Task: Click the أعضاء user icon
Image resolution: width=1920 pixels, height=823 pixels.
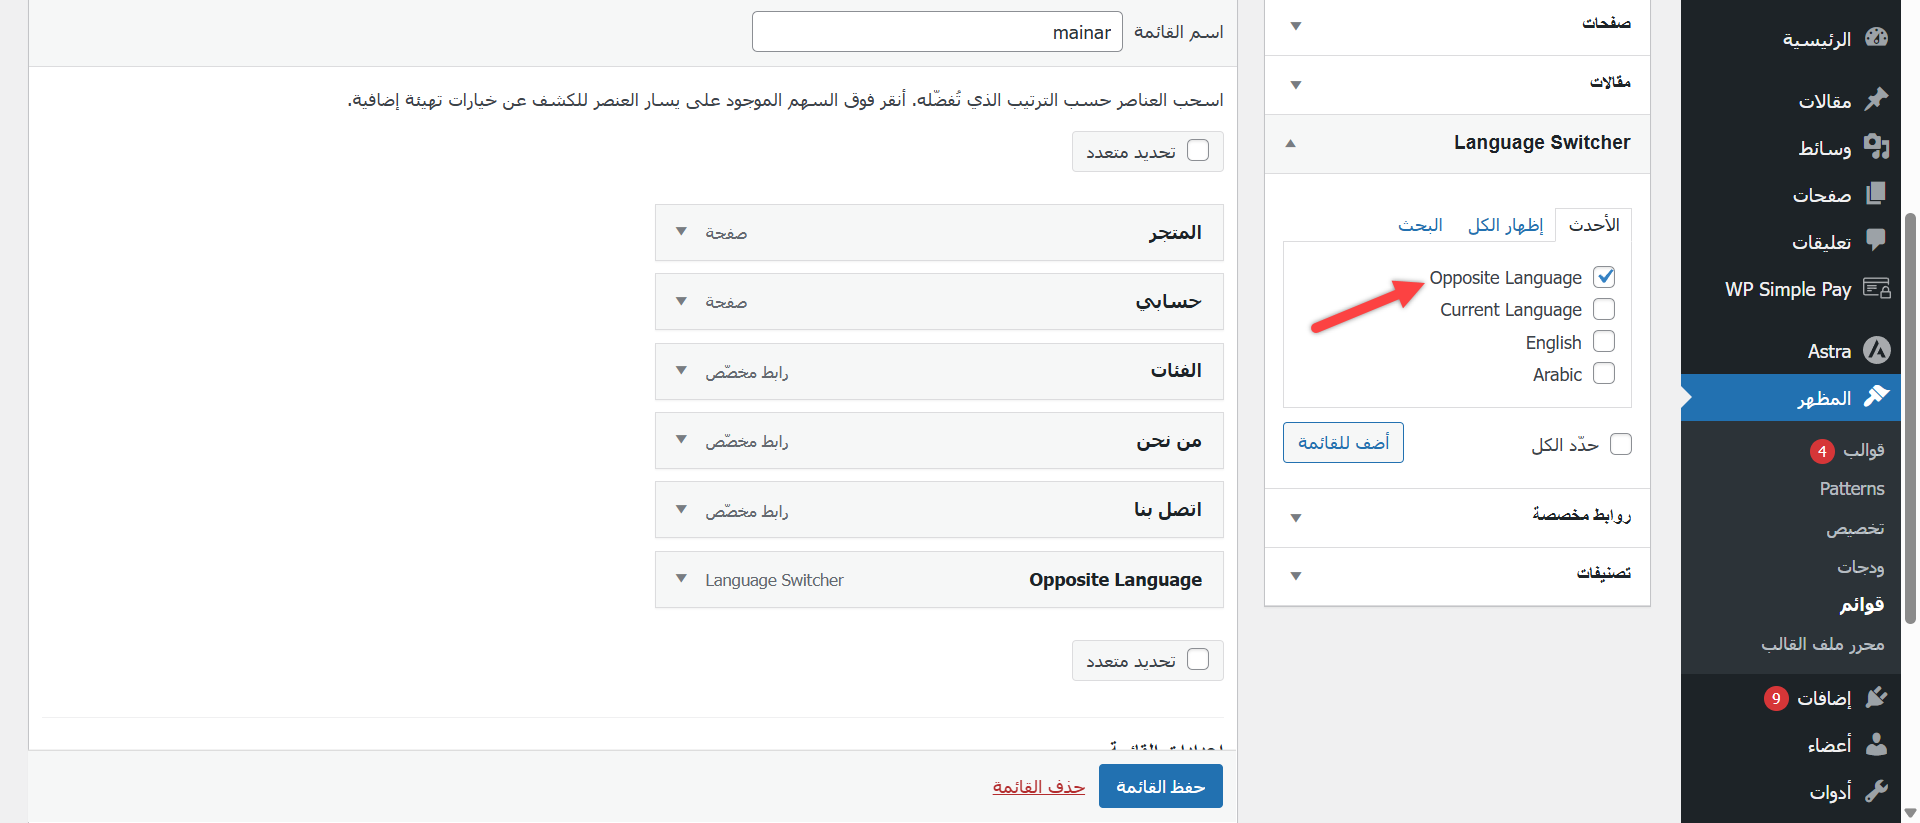Action: point(1876,744)
